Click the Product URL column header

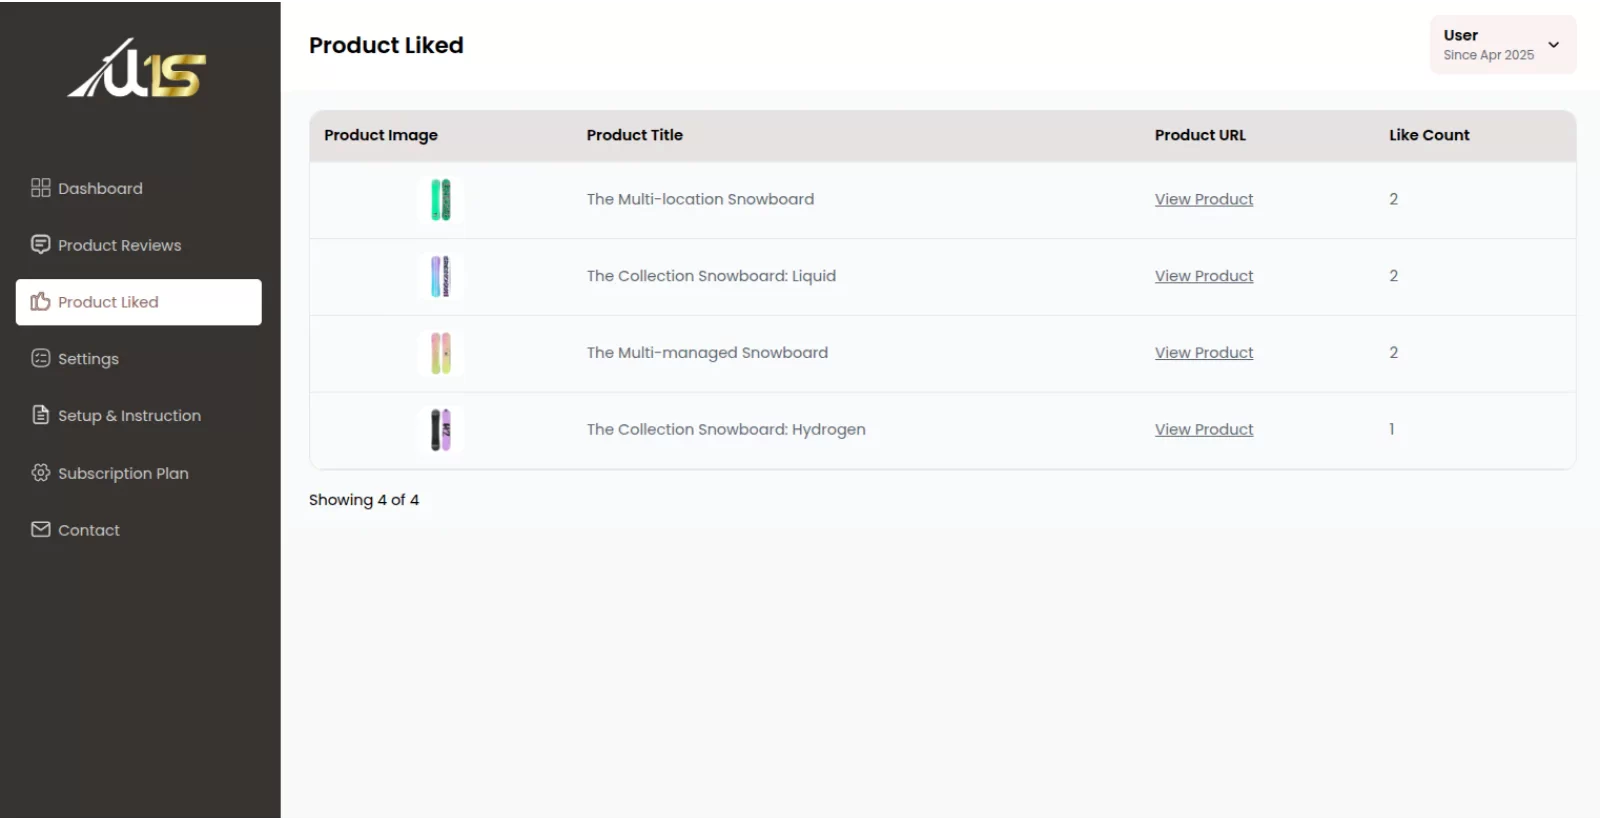[1200, 135]
